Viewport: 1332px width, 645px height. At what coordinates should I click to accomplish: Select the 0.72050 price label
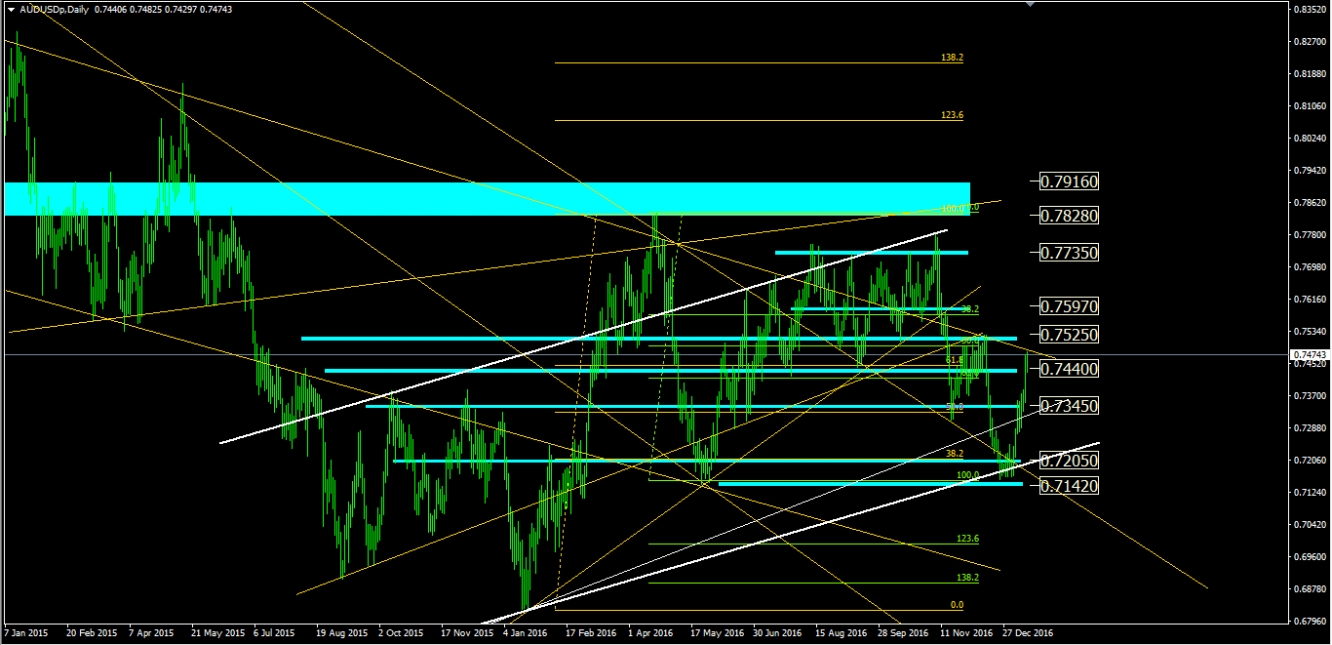tap(1069, 461)
